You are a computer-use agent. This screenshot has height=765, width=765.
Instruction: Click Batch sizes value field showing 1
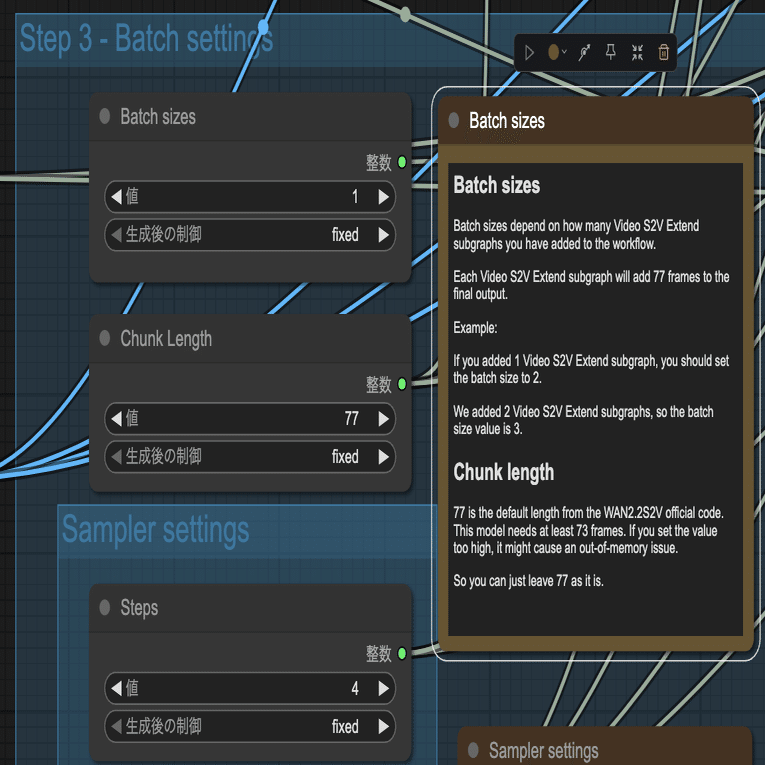click(250, 197)
